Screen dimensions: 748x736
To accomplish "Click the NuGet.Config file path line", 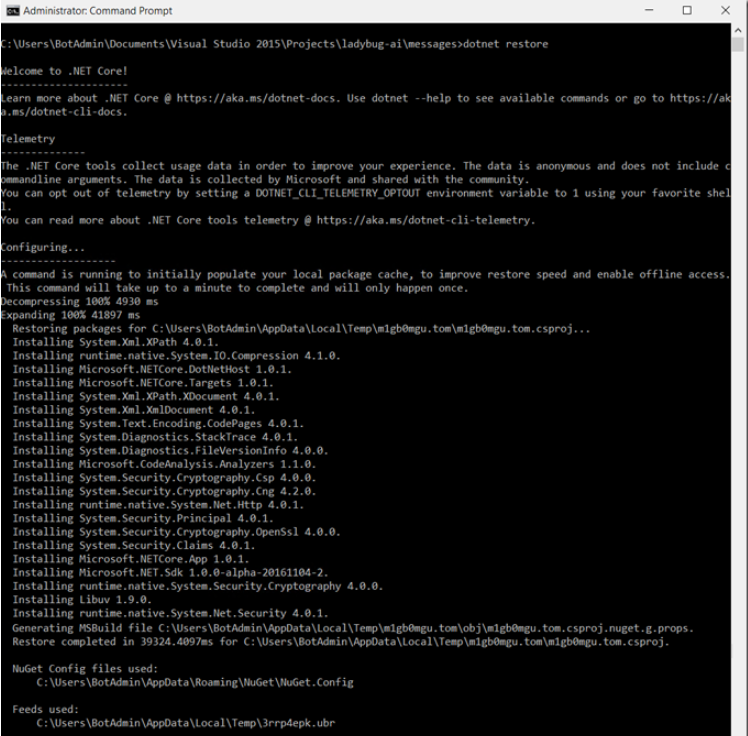I will 195,683.
